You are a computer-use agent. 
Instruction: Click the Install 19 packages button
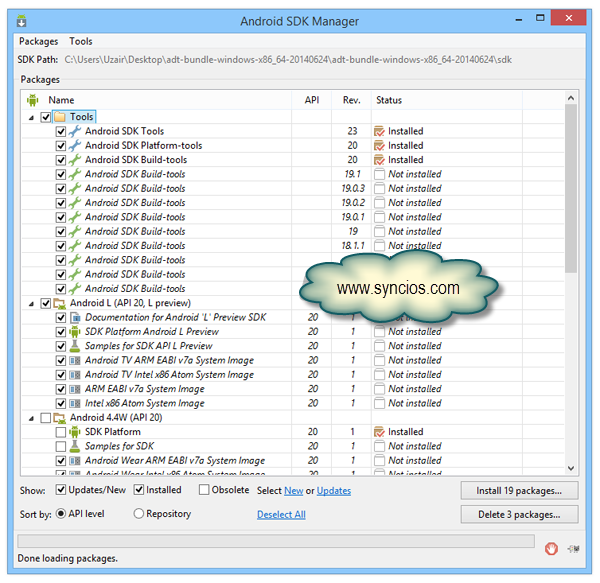tap(519, 490)
